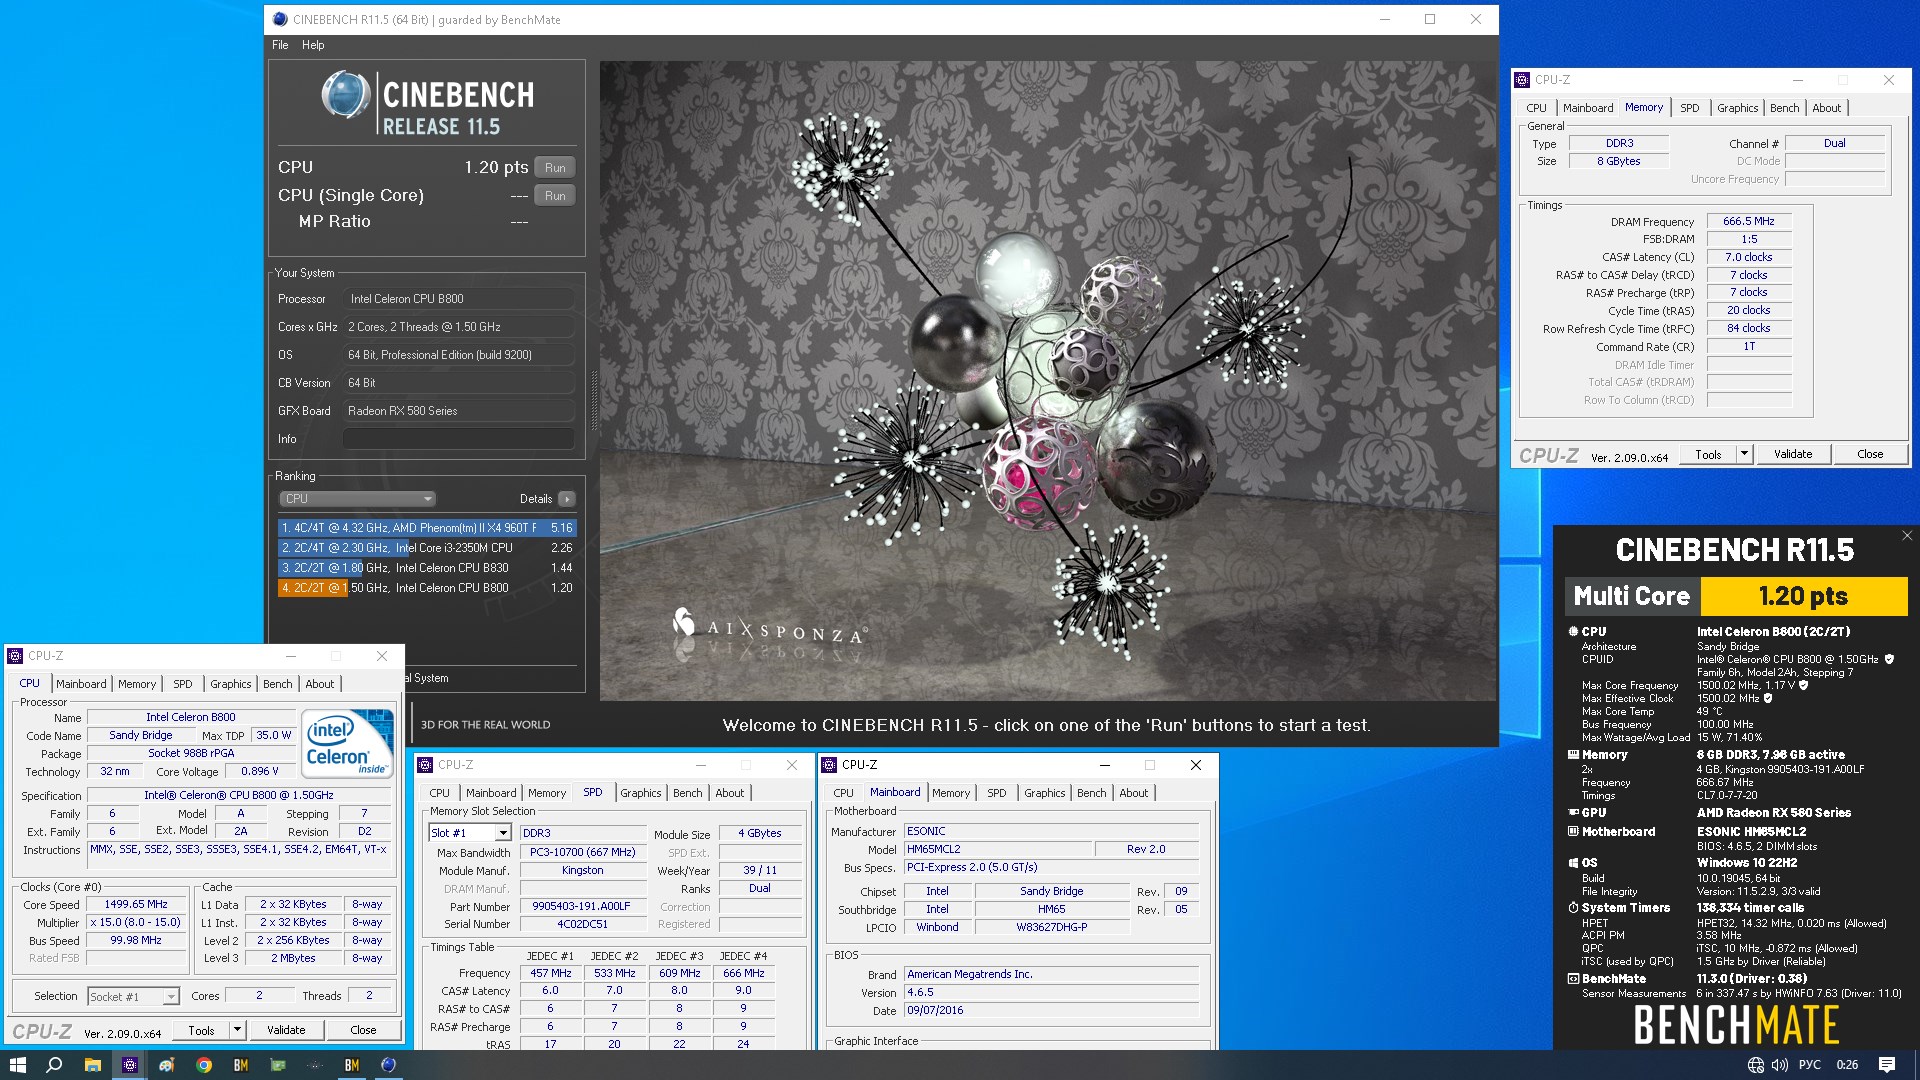Click the OS Windows icon in BenchMate
Screen dimensions: 1920x1080
1573,863
